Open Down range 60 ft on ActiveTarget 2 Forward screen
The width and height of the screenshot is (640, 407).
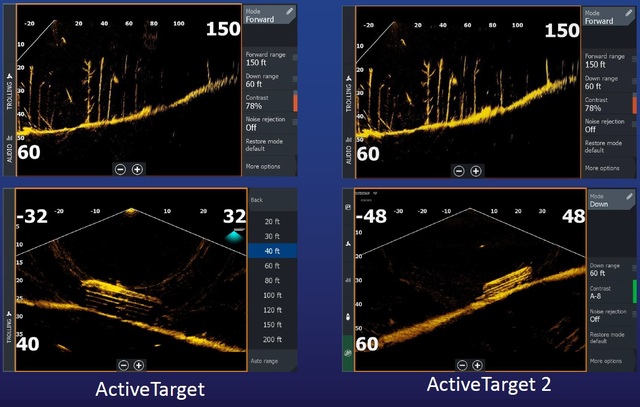coord(609,82)
